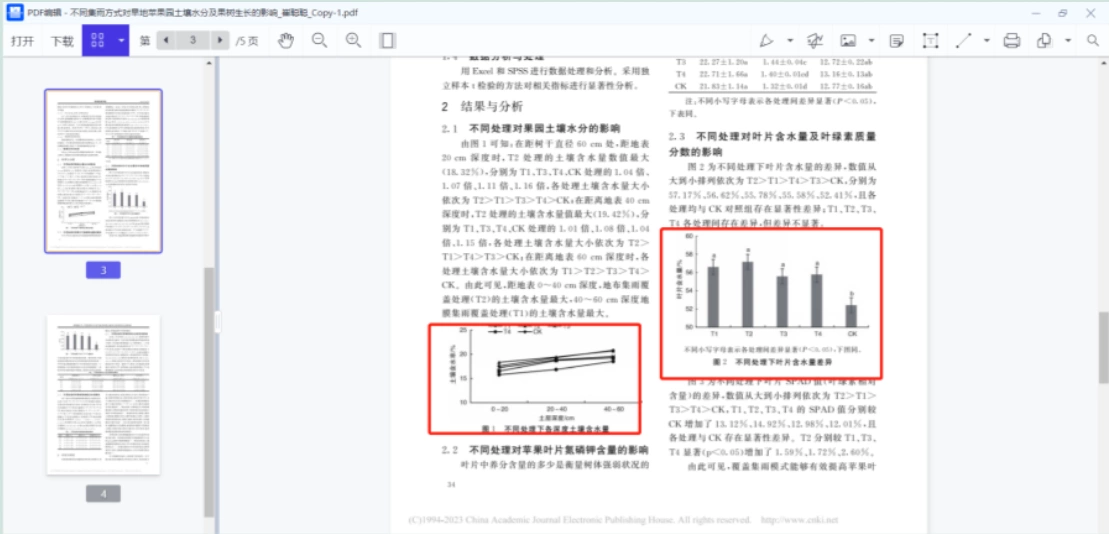Image resolution: width=1109 pixels, height=534 pixels.
Task: Click the signature tool icon
Action: pos(815,41)
